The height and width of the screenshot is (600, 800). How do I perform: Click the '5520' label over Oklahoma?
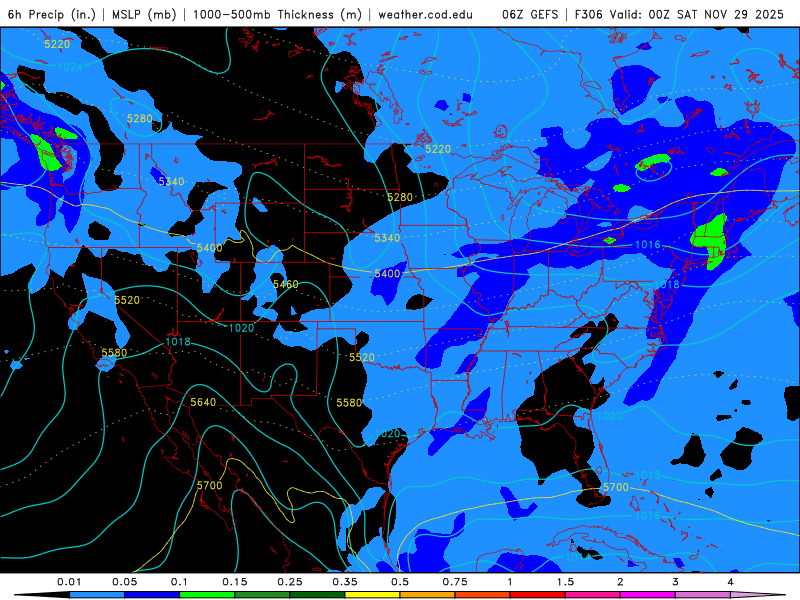pyautogui.click(x=362, y=357)
